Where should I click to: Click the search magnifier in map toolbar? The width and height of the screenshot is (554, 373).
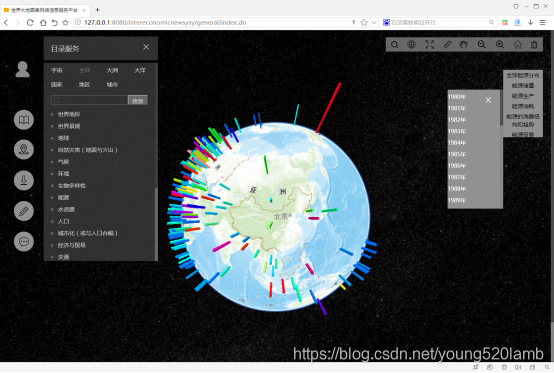(395, 45)
